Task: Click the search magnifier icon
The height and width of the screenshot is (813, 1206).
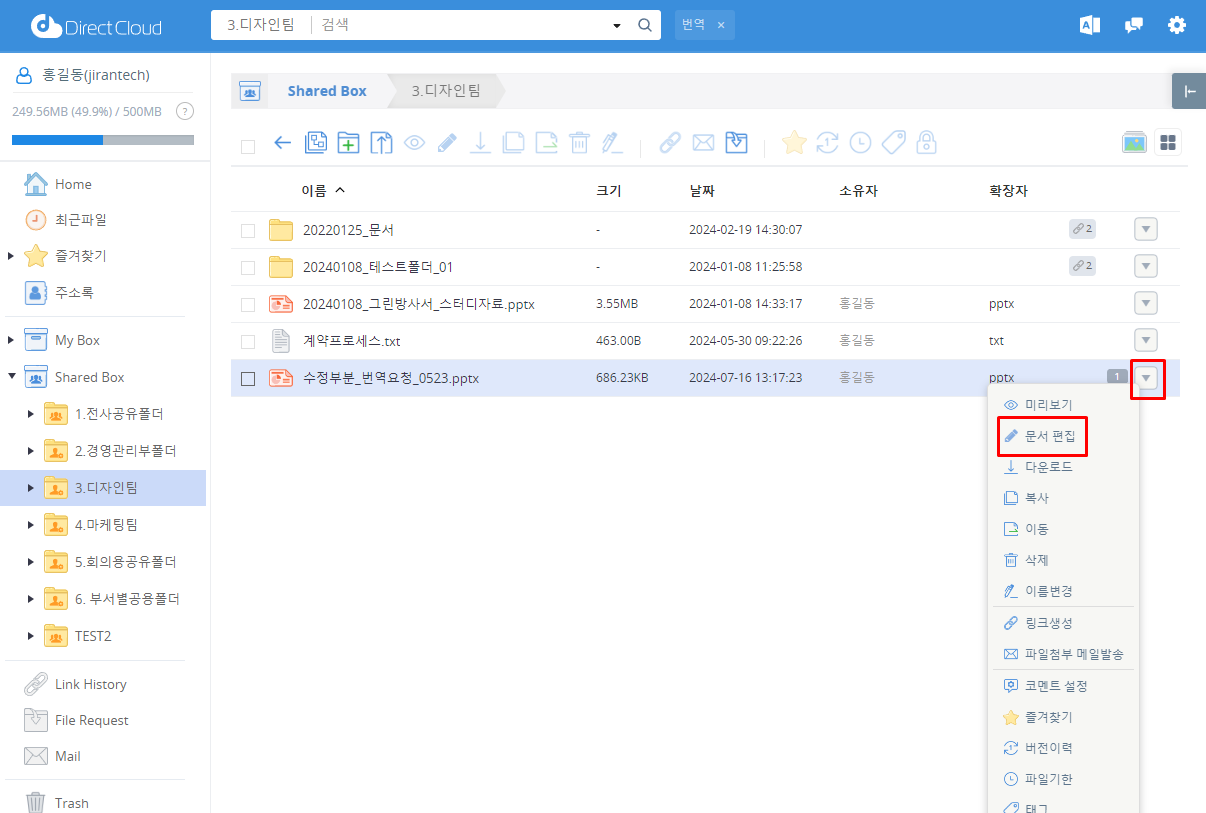Action: click(645, 25)
